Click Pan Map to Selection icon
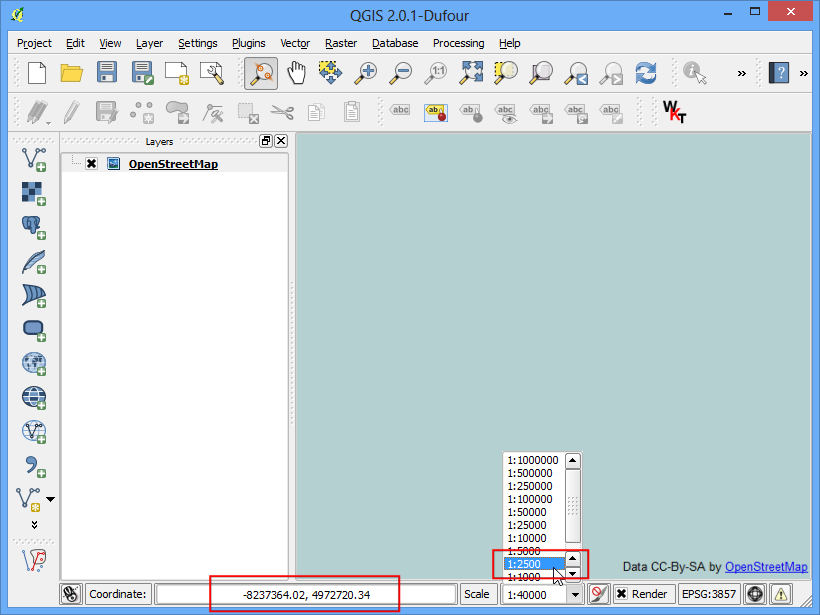This screenshot has width=820, height=615. pyautogui.click(x=331, y=73)
